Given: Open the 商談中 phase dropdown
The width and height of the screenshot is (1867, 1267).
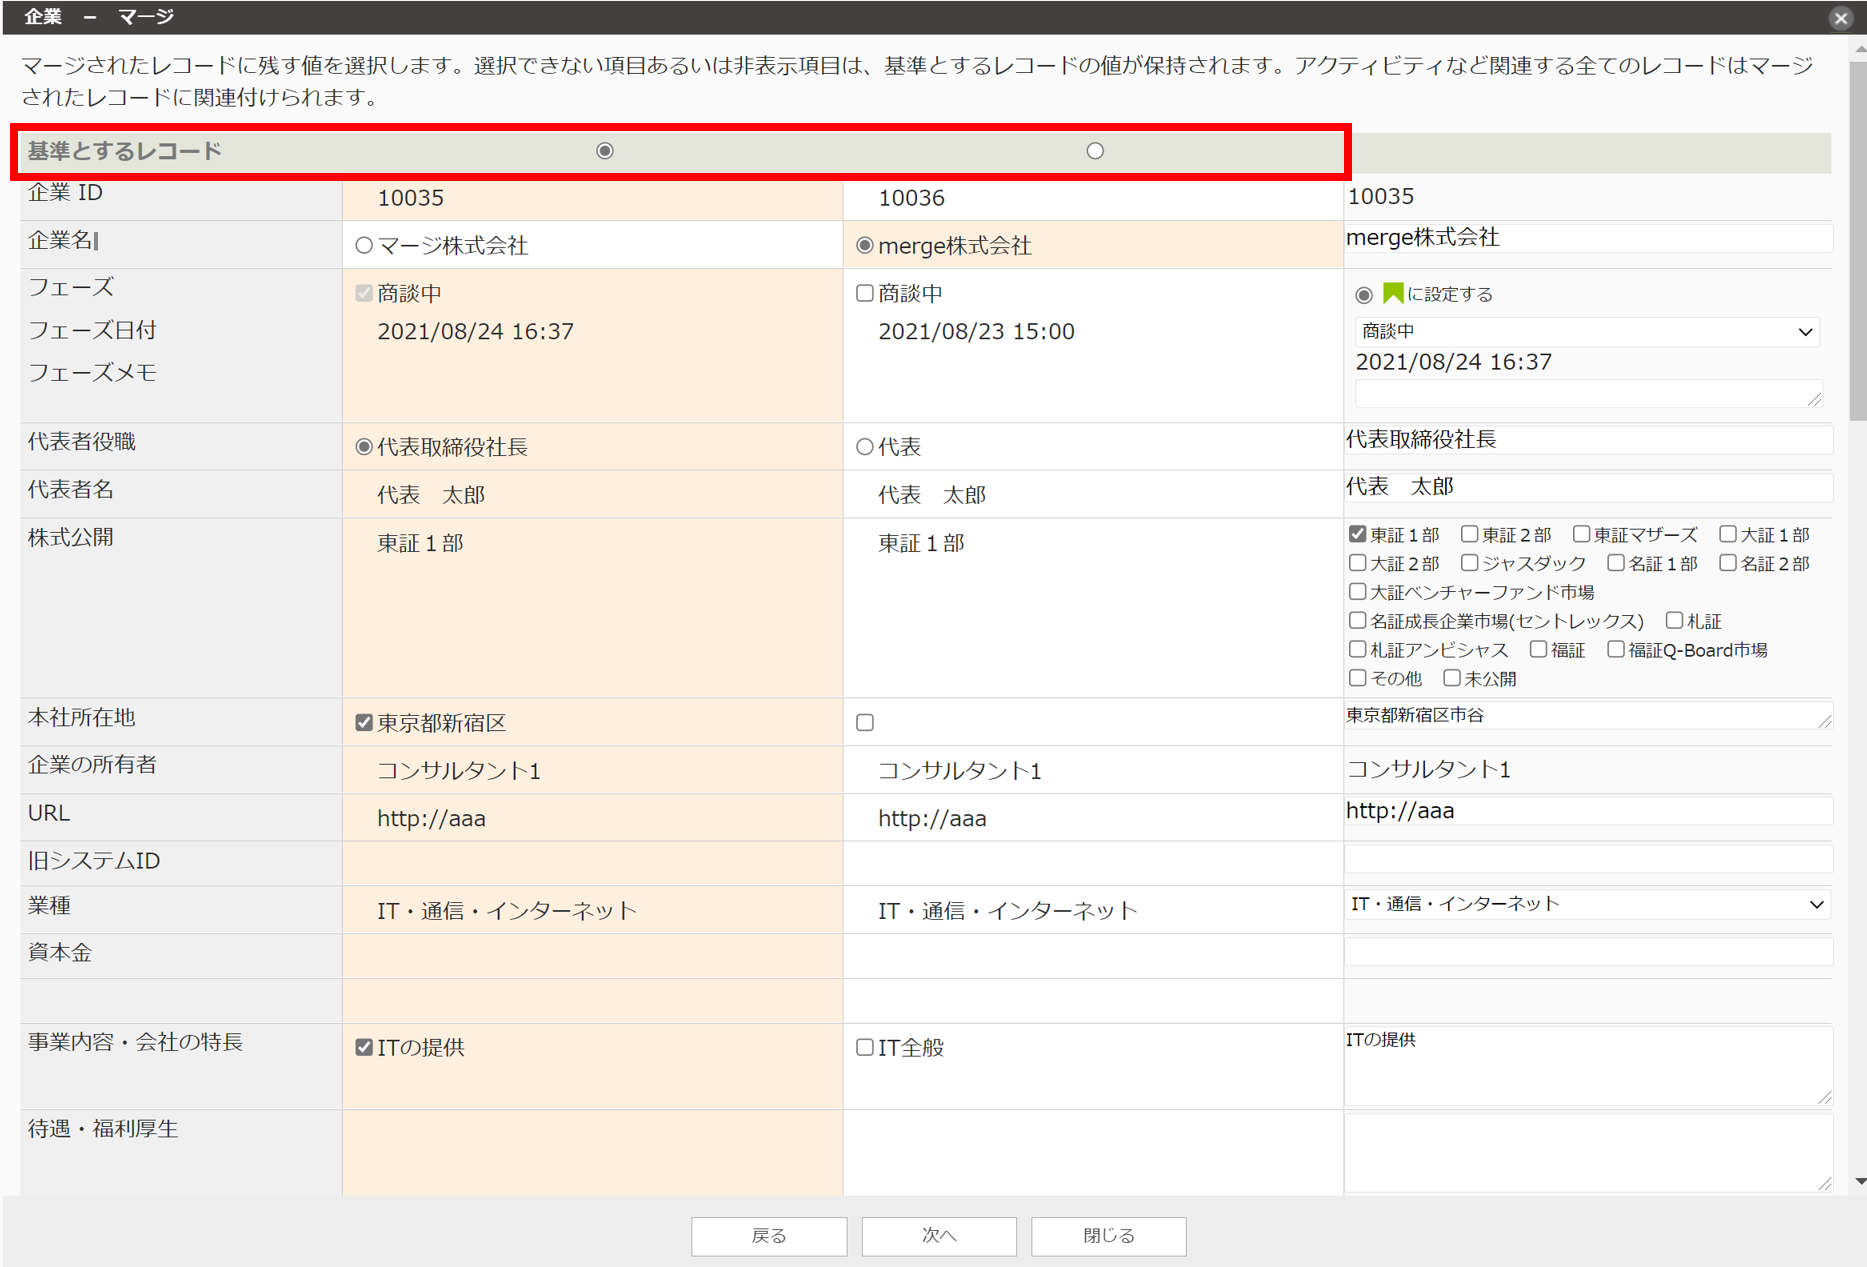Looking at the screenshot, I should (x=1586, y=332).
